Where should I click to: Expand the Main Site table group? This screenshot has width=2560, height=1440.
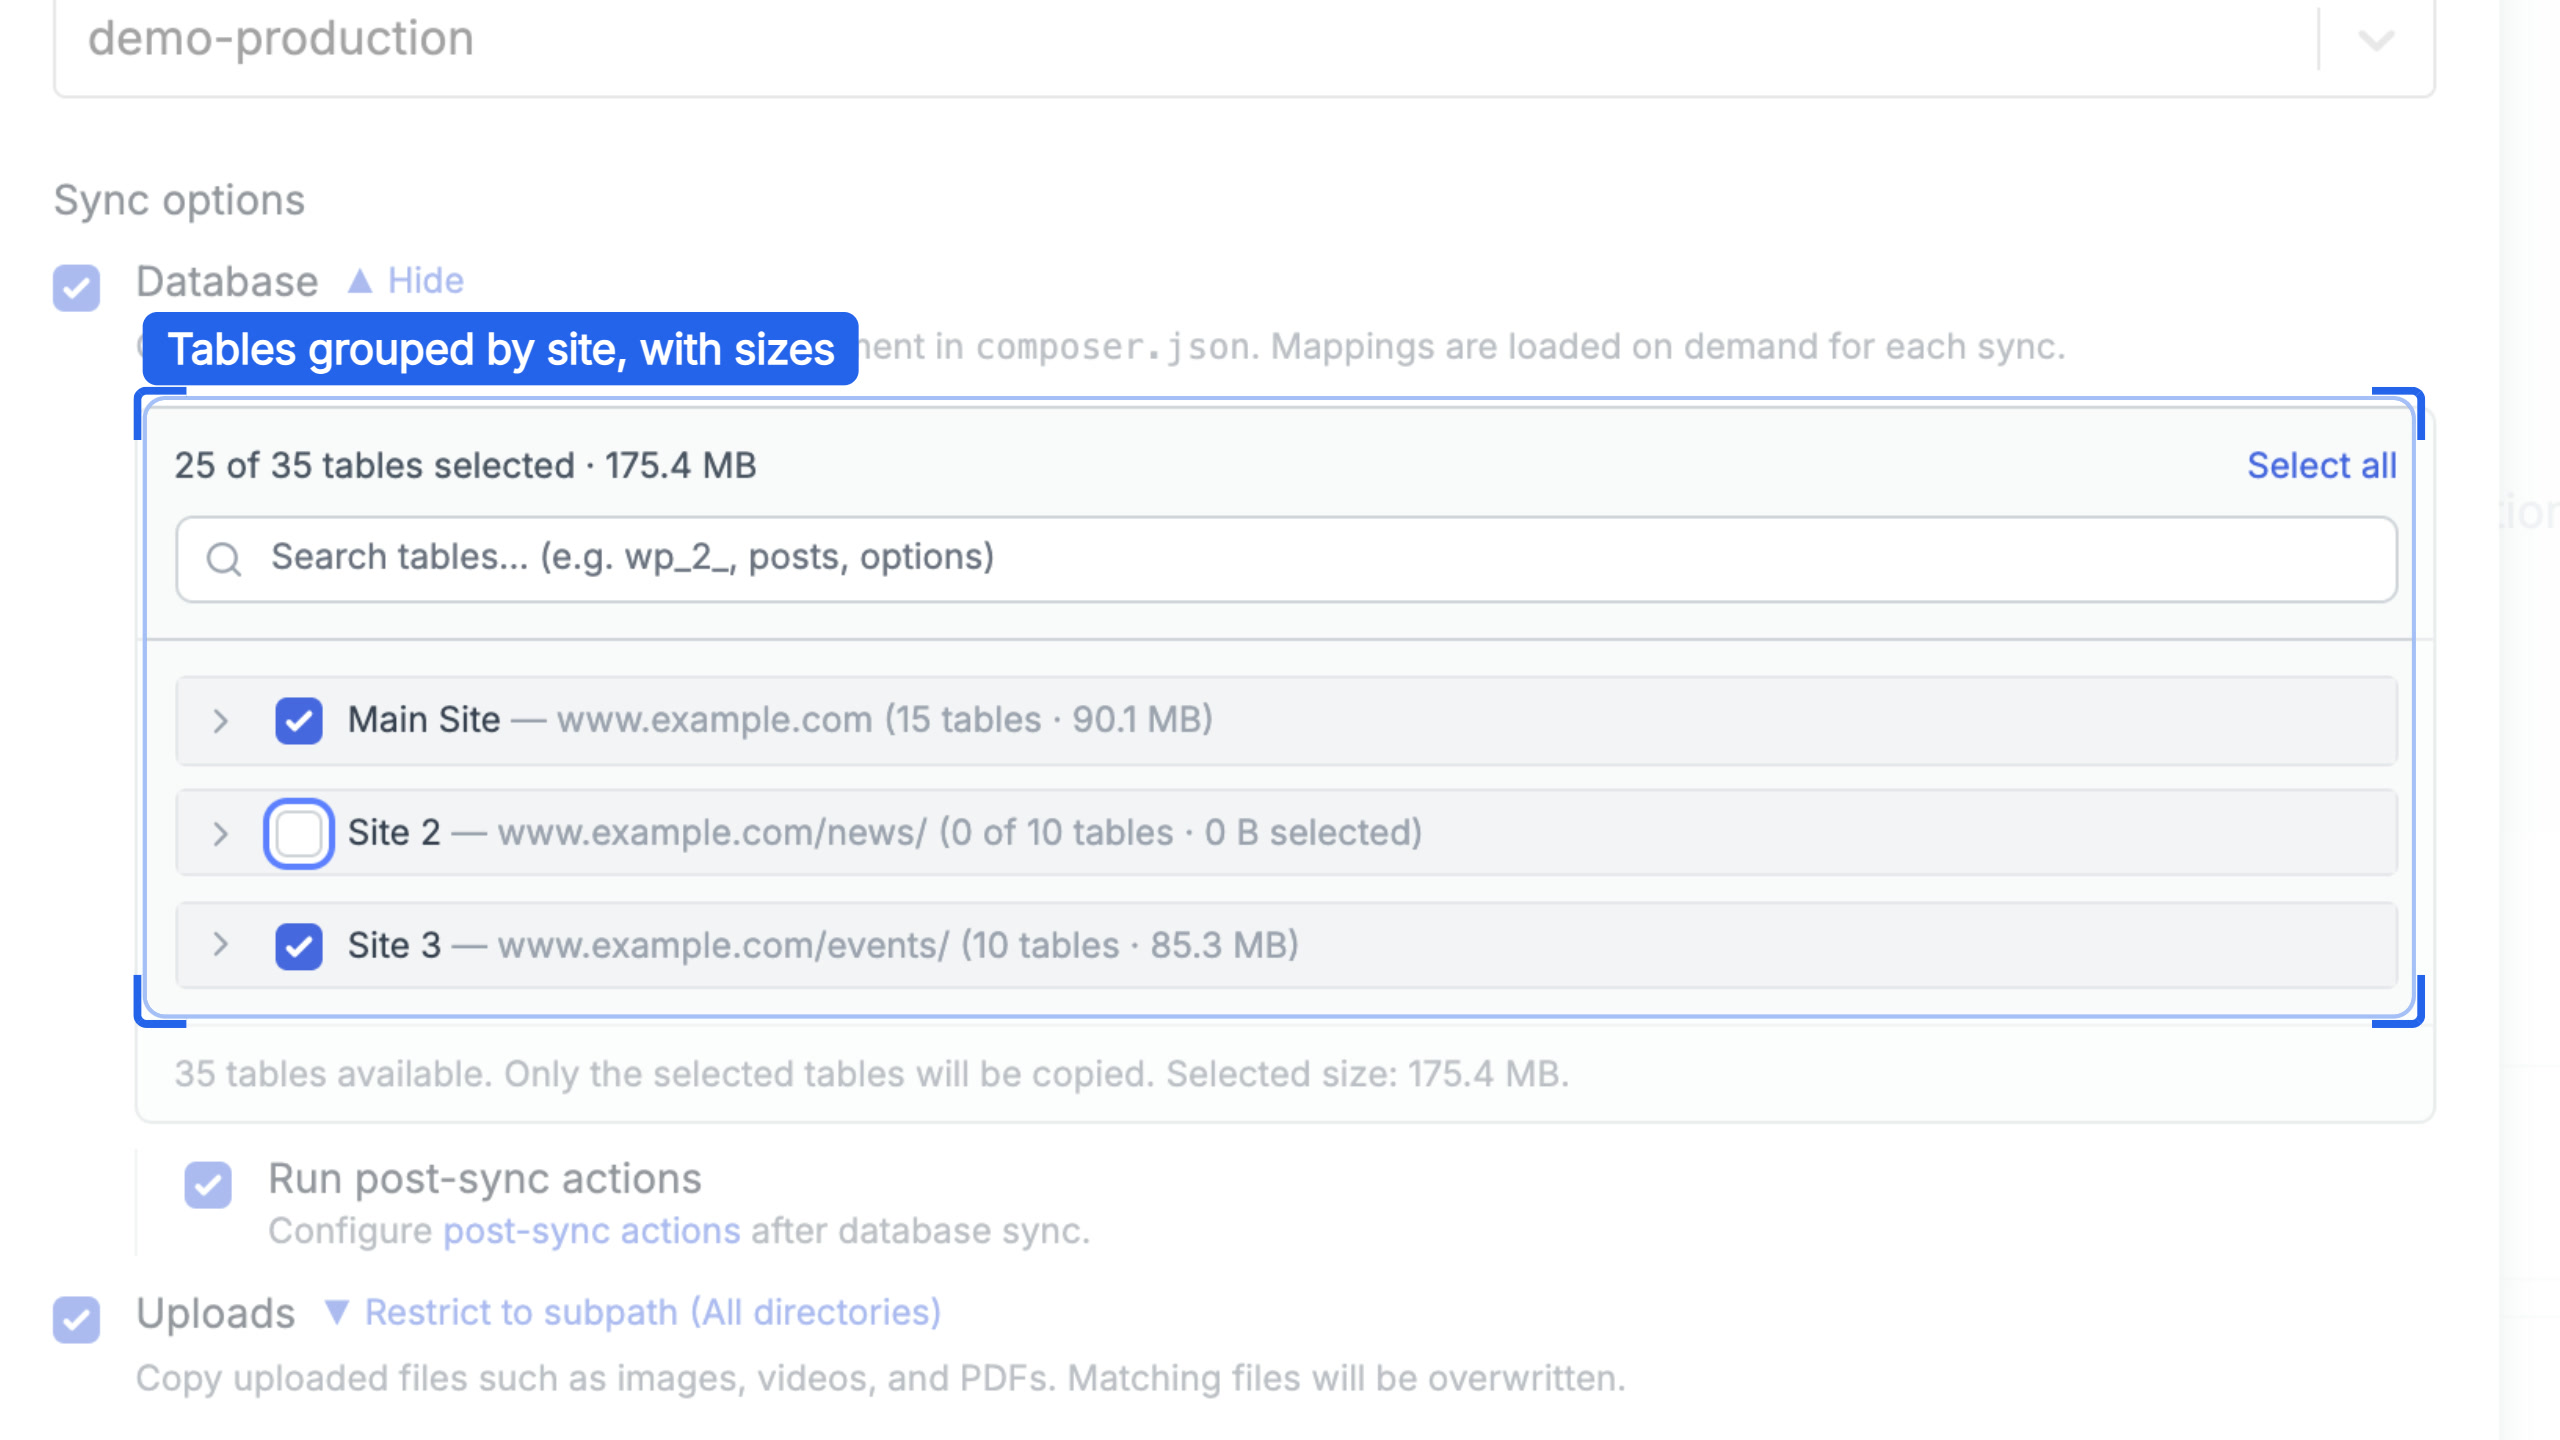pos(221,721)
